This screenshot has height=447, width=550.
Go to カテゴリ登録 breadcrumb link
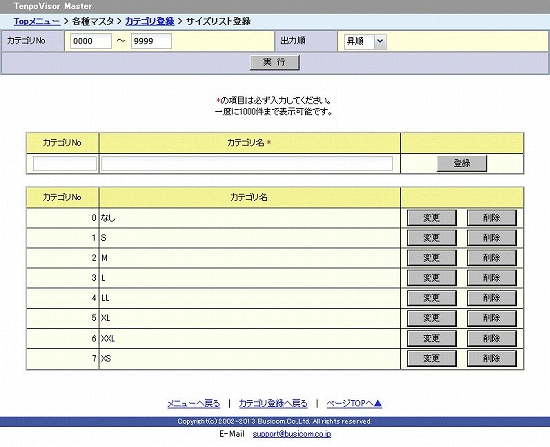click(x=150, y=21)
